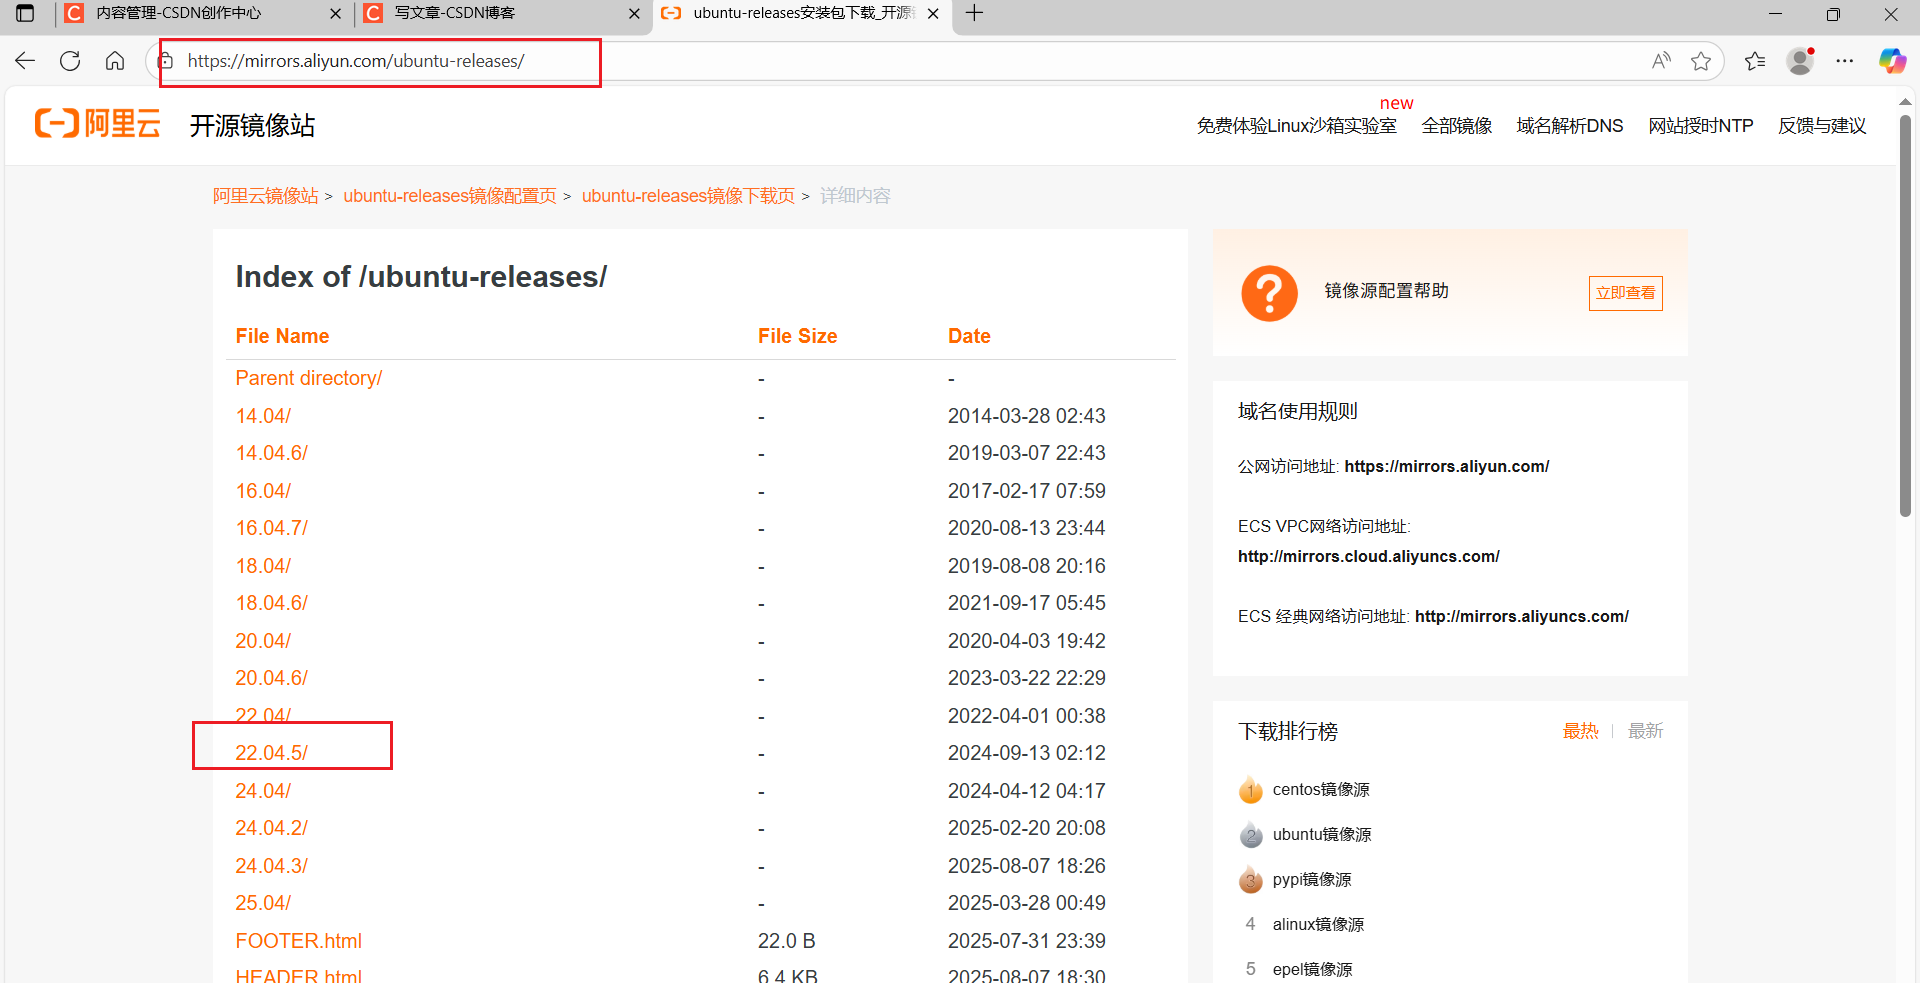1920x983 pixels.
Task: Close the ubuntu-releases tab
Action: tap(933, 14)
